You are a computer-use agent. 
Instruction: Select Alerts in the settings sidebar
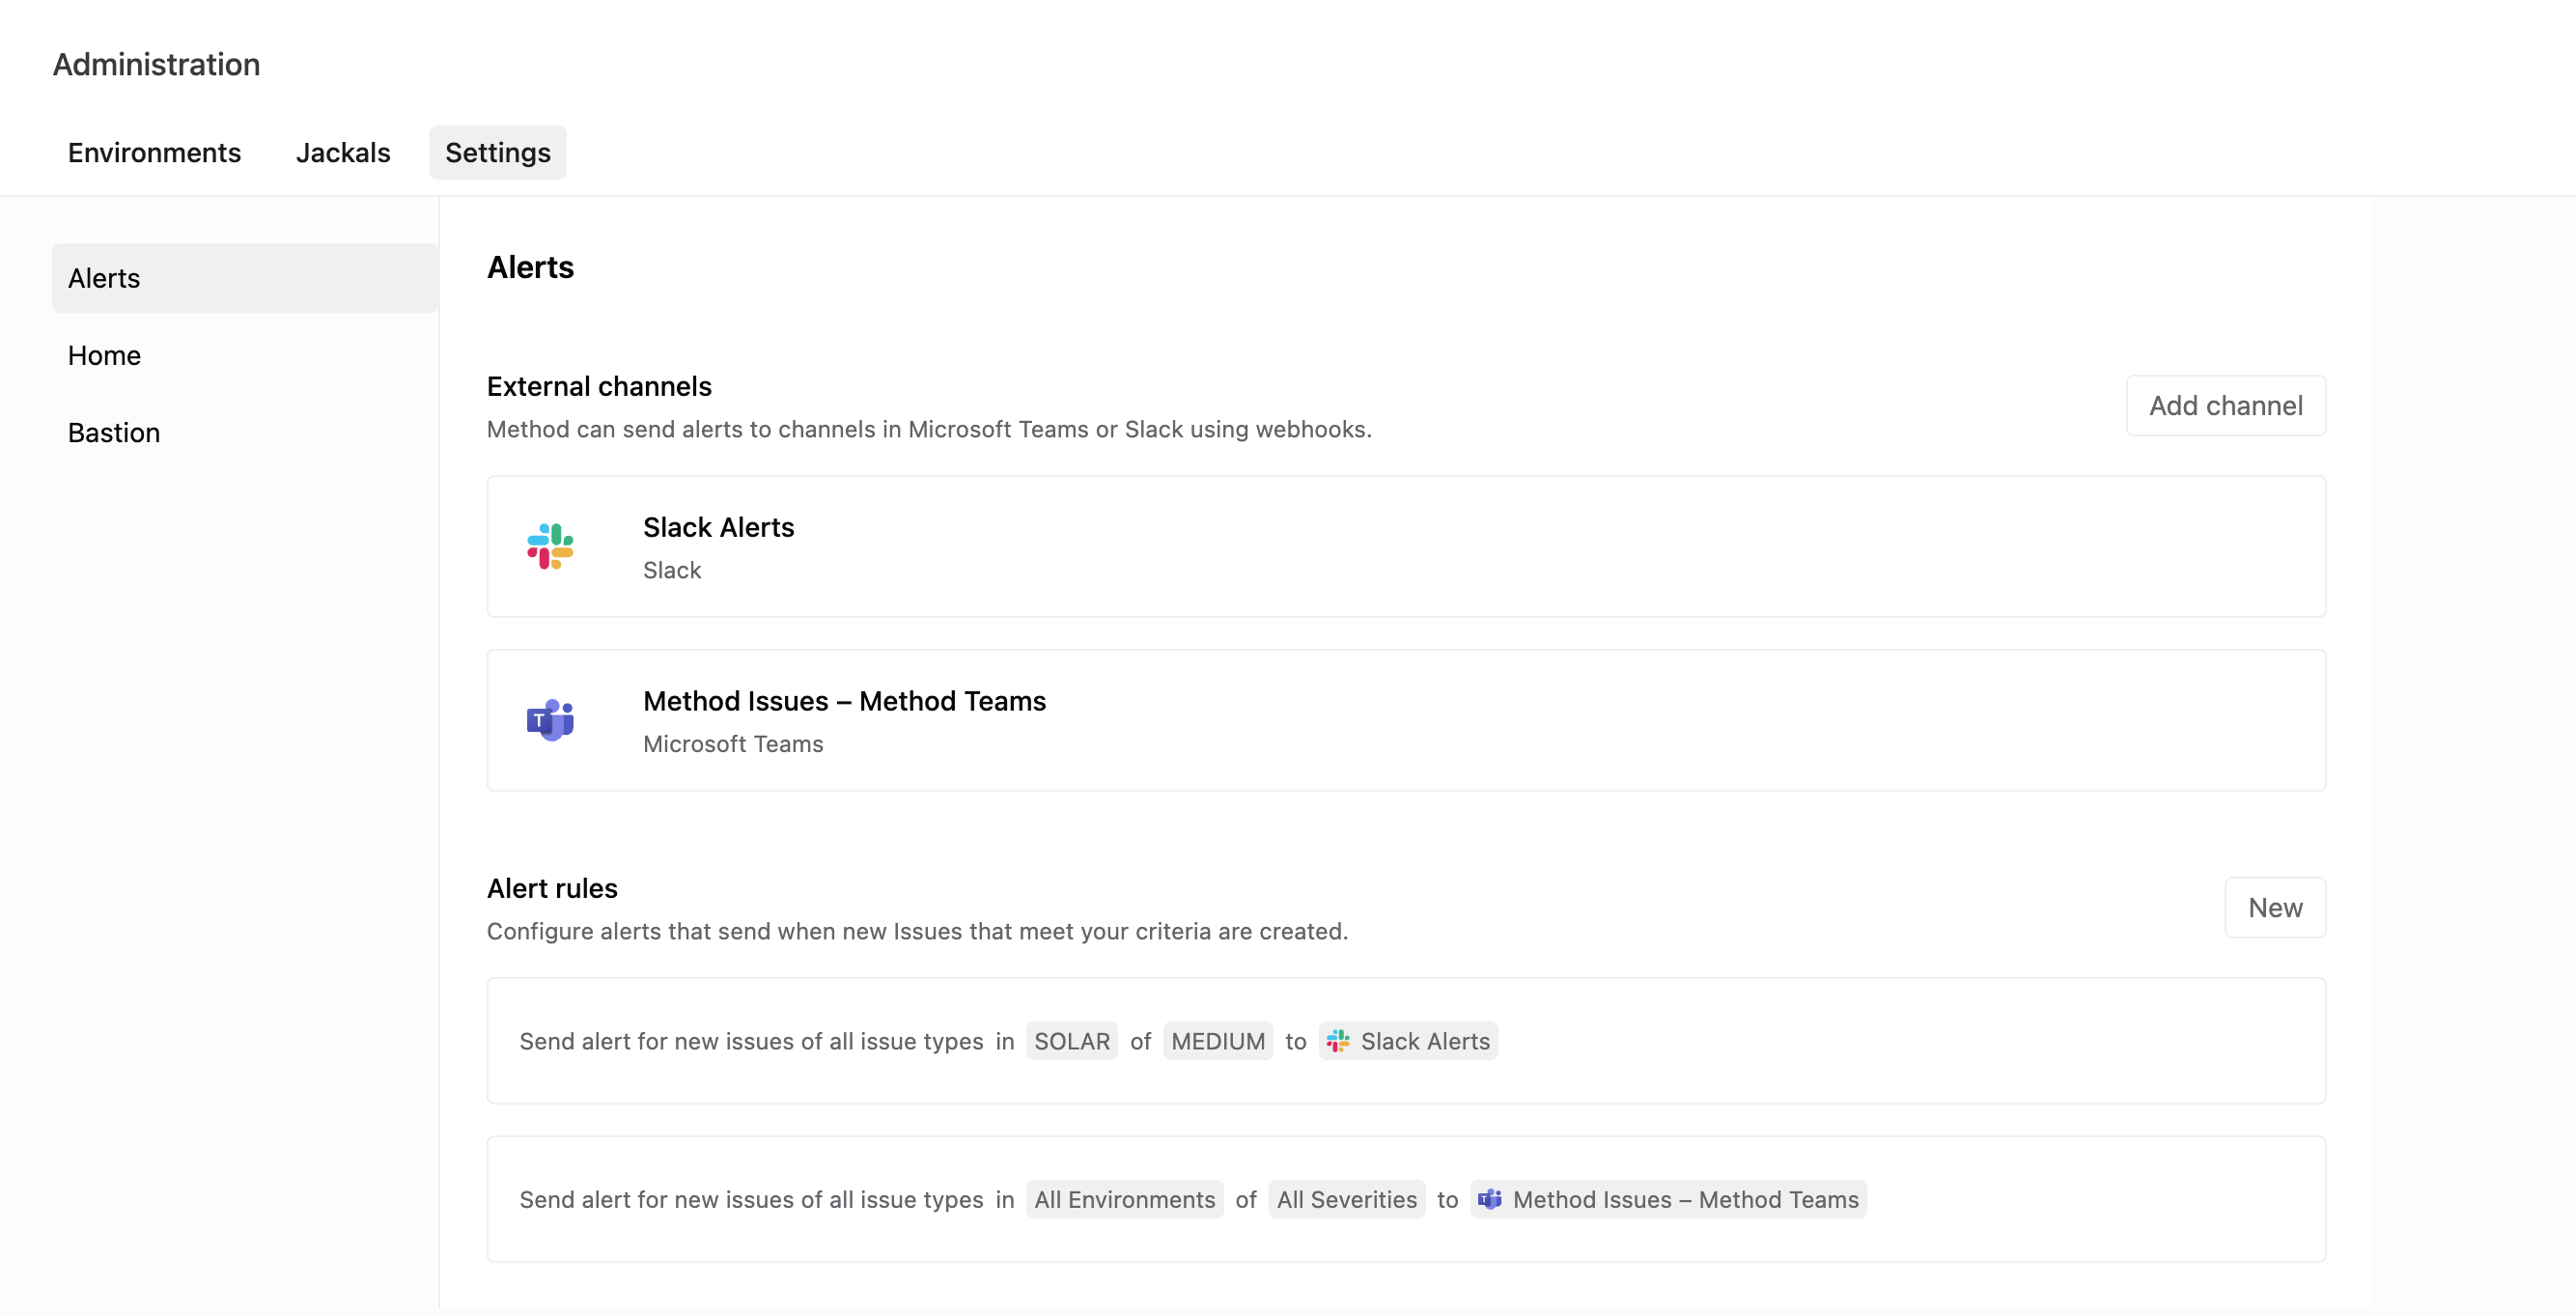245,278
